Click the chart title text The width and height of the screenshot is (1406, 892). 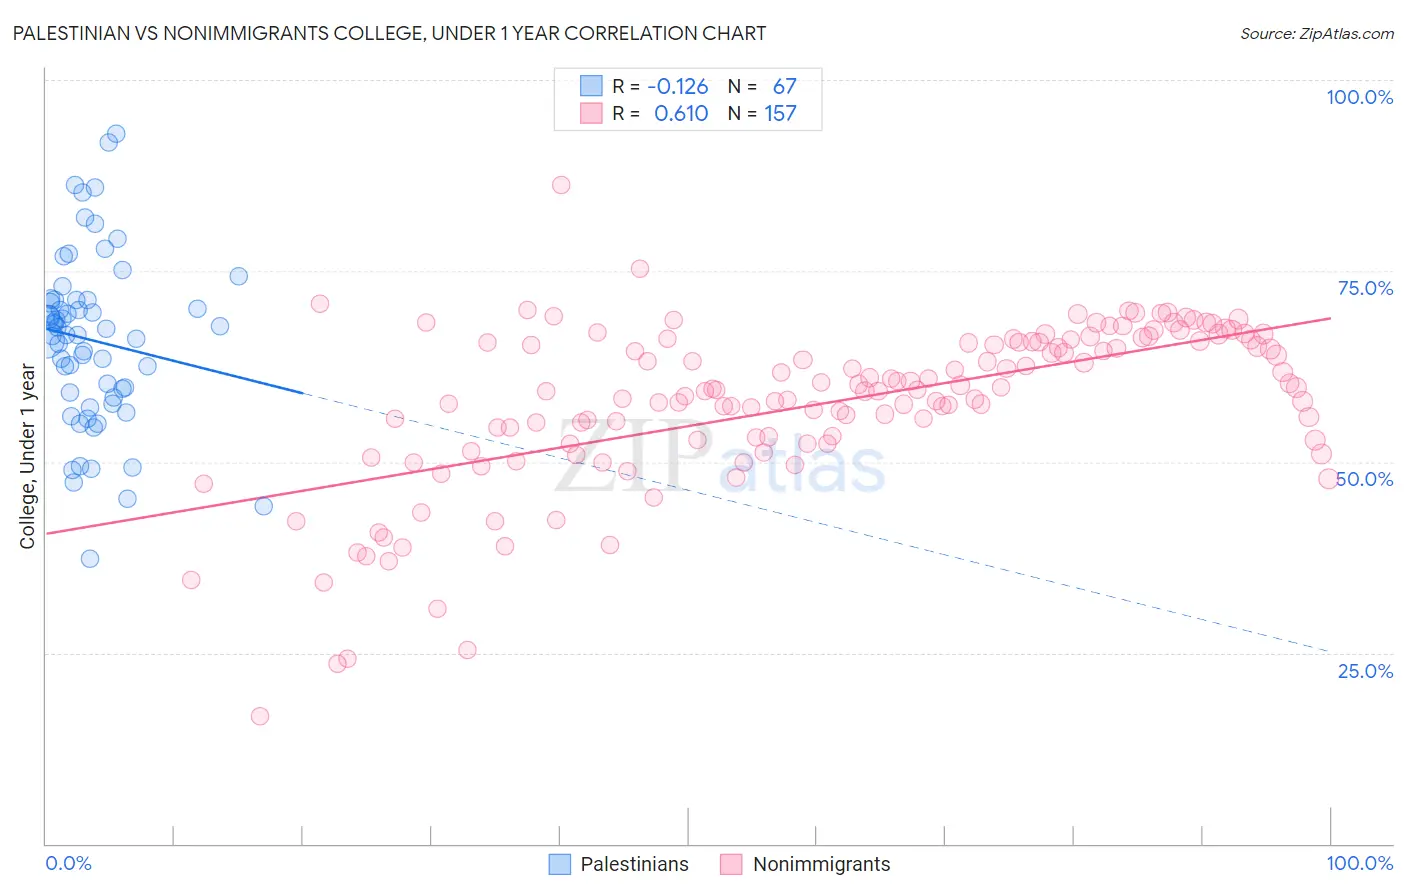[389, 33]
